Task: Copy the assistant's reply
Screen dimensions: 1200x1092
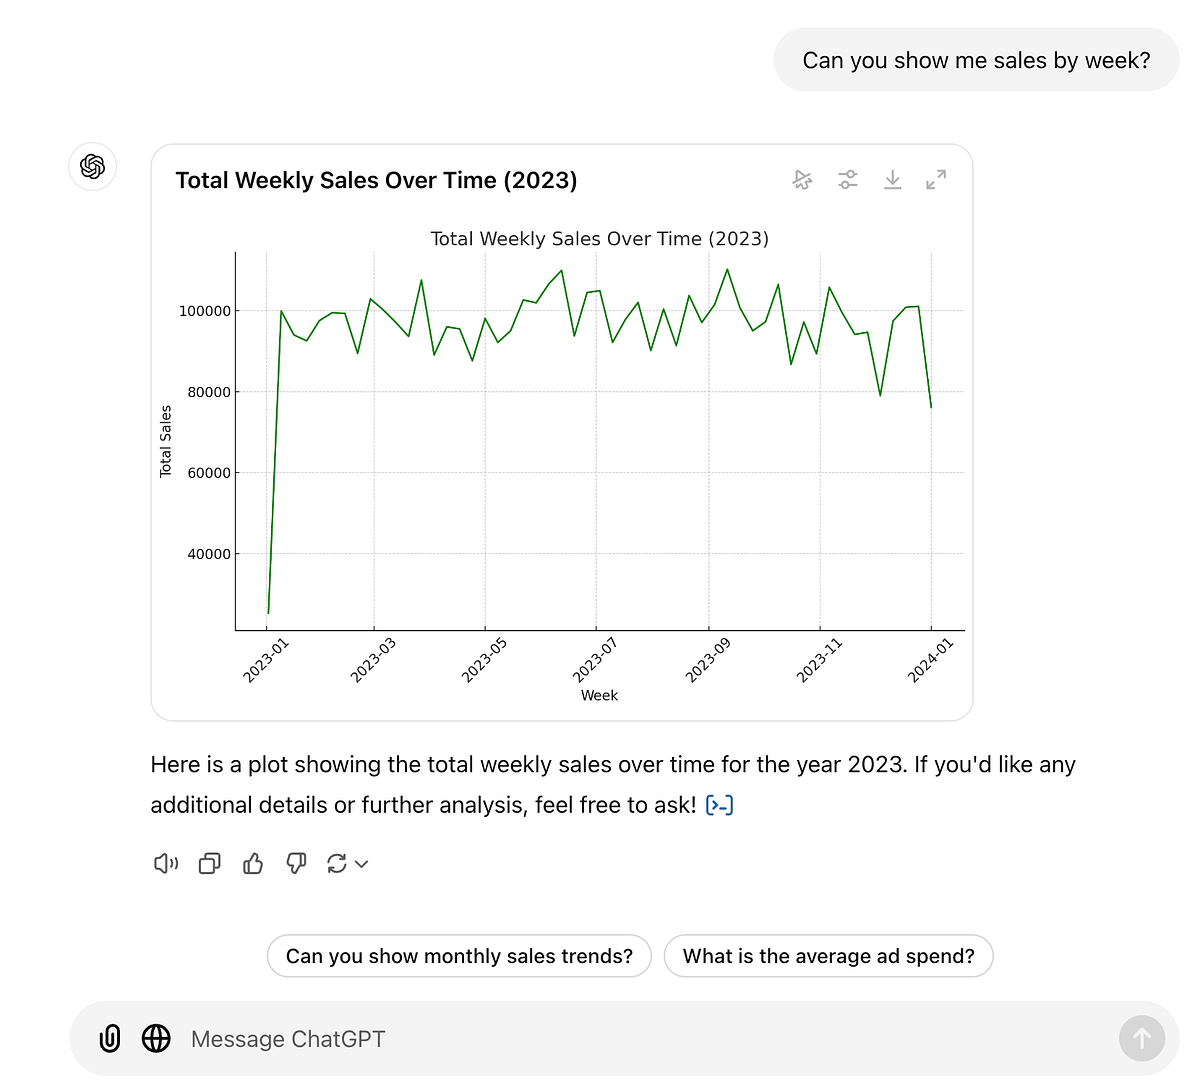Action: click(209, 863)
